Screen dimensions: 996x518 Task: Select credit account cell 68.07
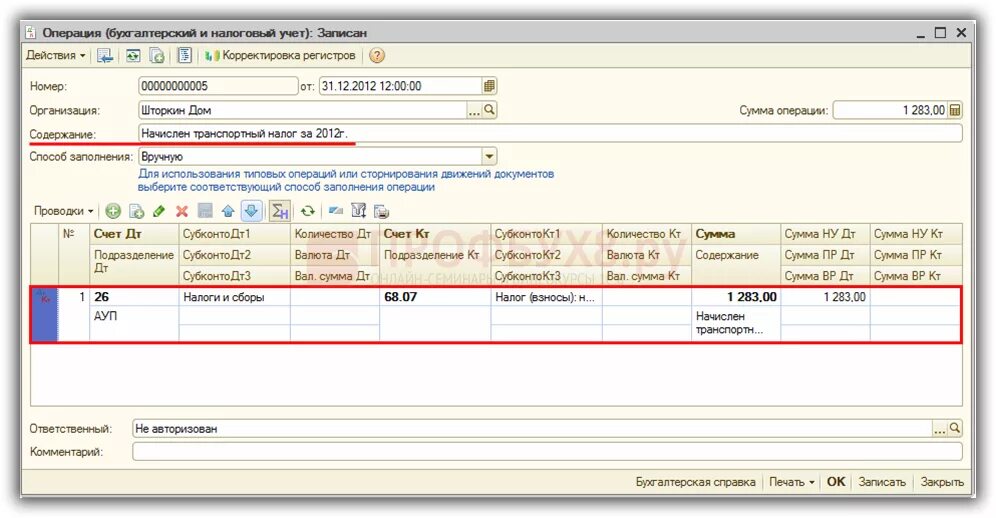click(435, 297)
